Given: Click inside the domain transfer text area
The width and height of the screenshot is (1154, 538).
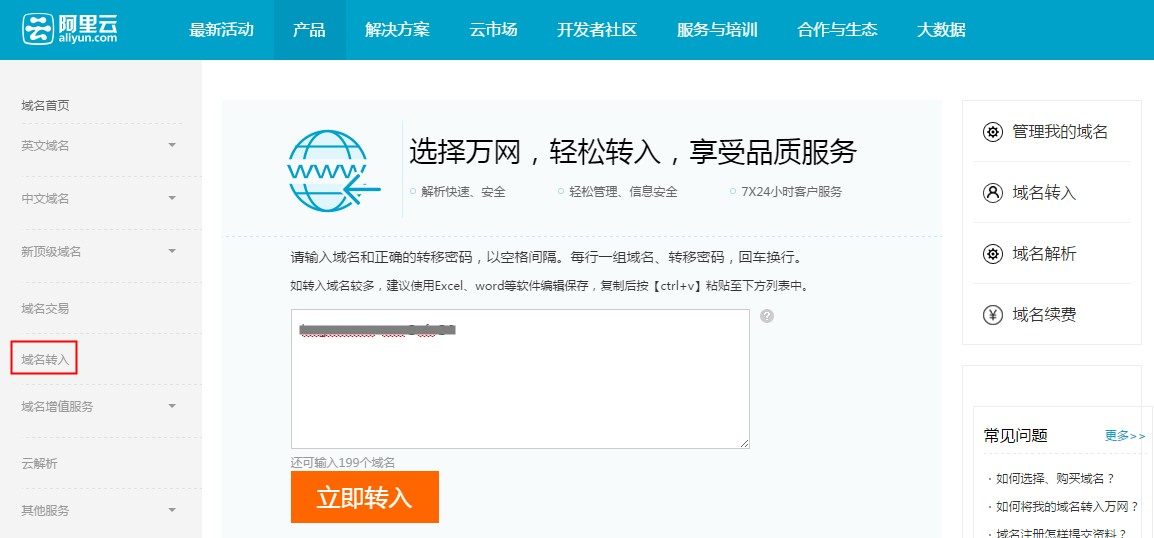Looking at the screenshot, I should tap(520, 378).
